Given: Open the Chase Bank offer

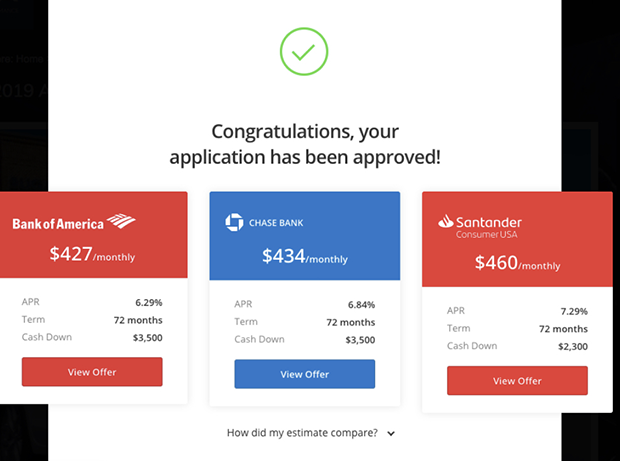Looking at the screenshot, I should (304, 374).
